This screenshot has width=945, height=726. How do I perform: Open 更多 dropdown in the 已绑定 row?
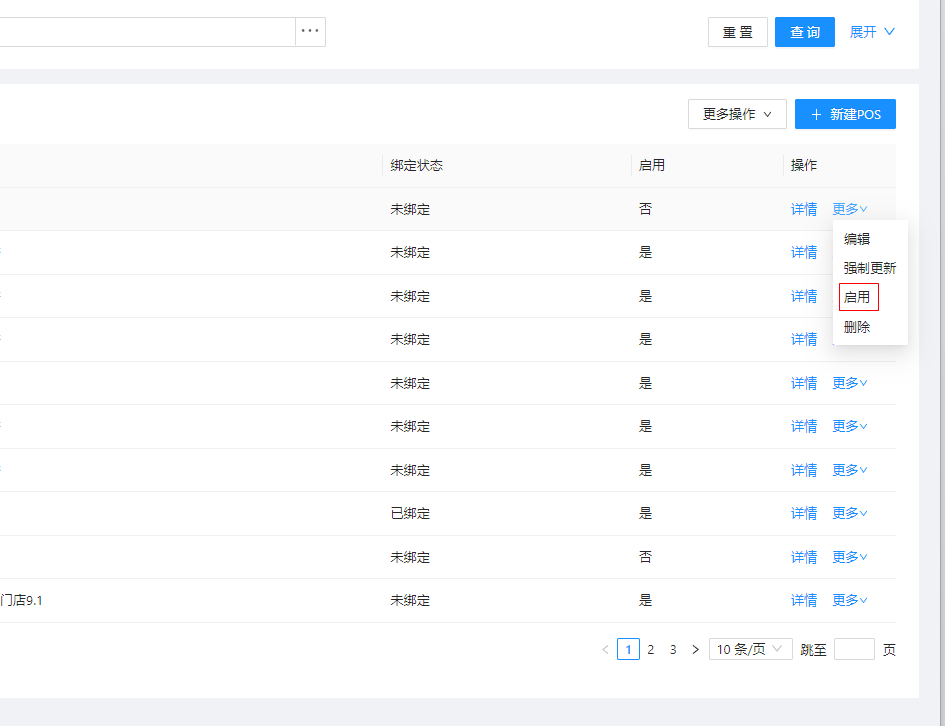coord(850,513)
